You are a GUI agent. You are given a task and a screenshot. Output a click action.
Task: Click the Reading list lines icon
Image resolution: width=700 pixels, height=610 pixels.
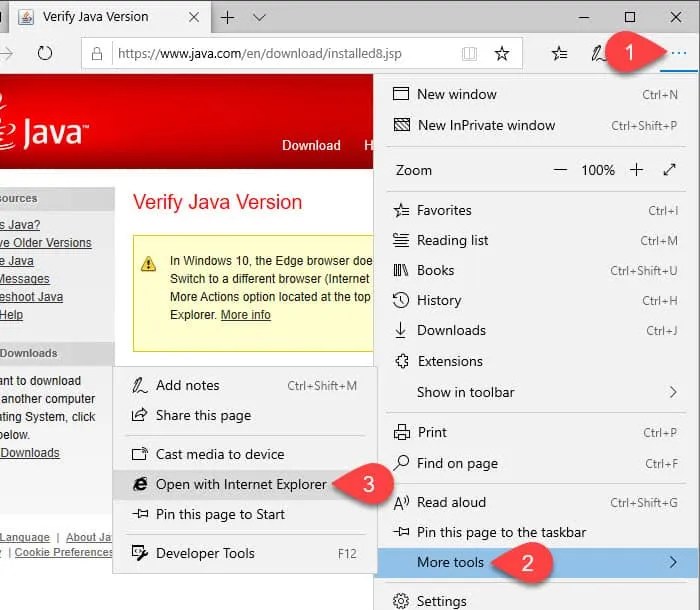pos(401,240)
